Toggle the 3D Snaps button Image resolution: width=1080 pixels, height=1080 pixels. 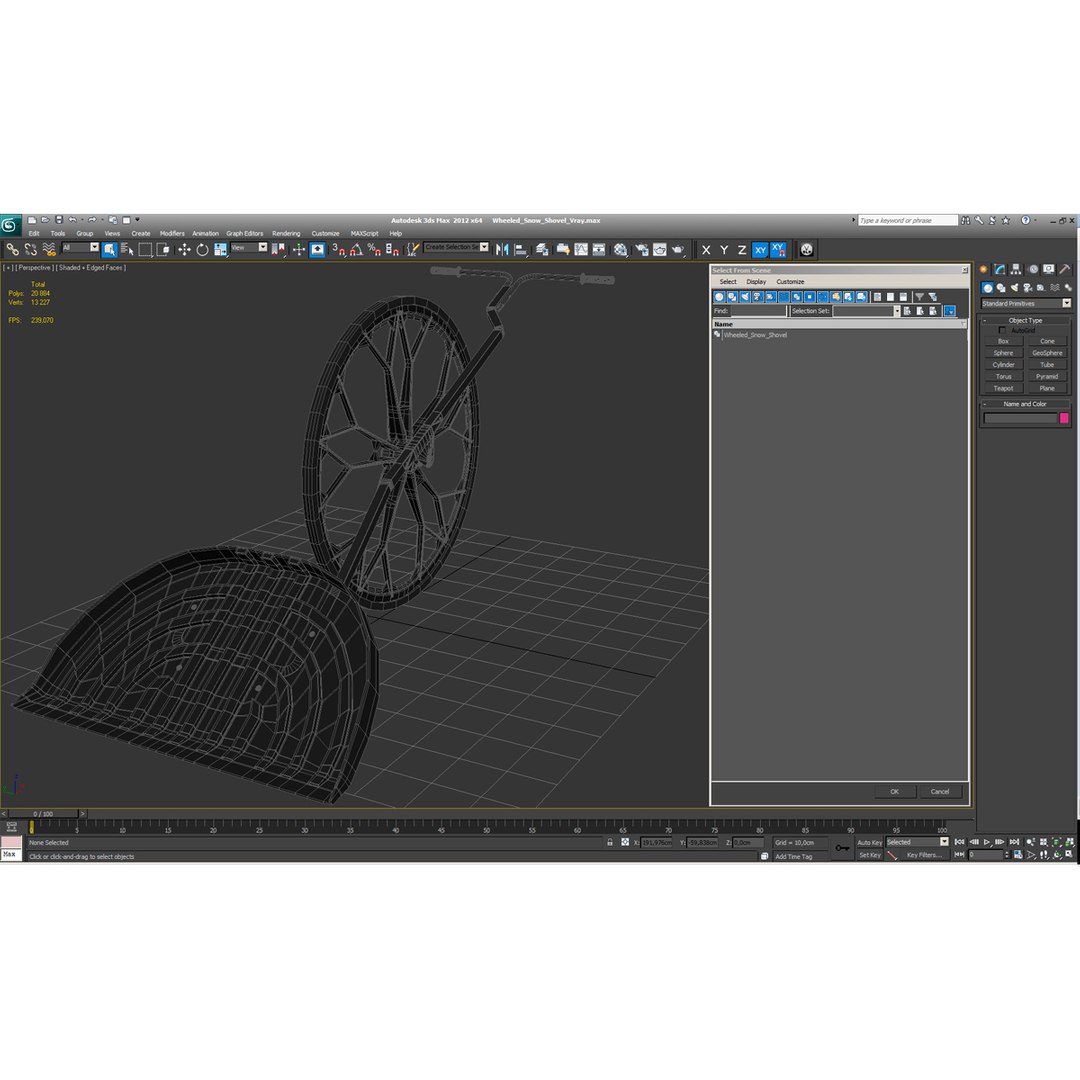(x=338, y=249)
